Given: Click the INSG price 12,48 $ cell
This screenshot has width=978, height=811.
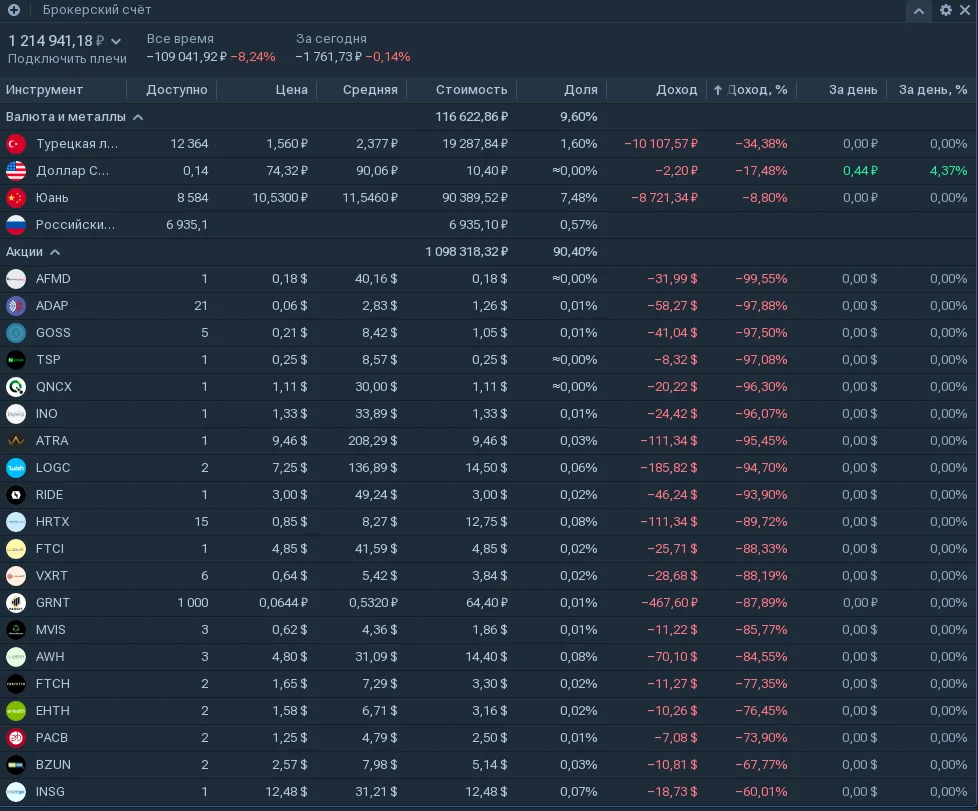Looking at the screenshot, I should tap(286, 792).
